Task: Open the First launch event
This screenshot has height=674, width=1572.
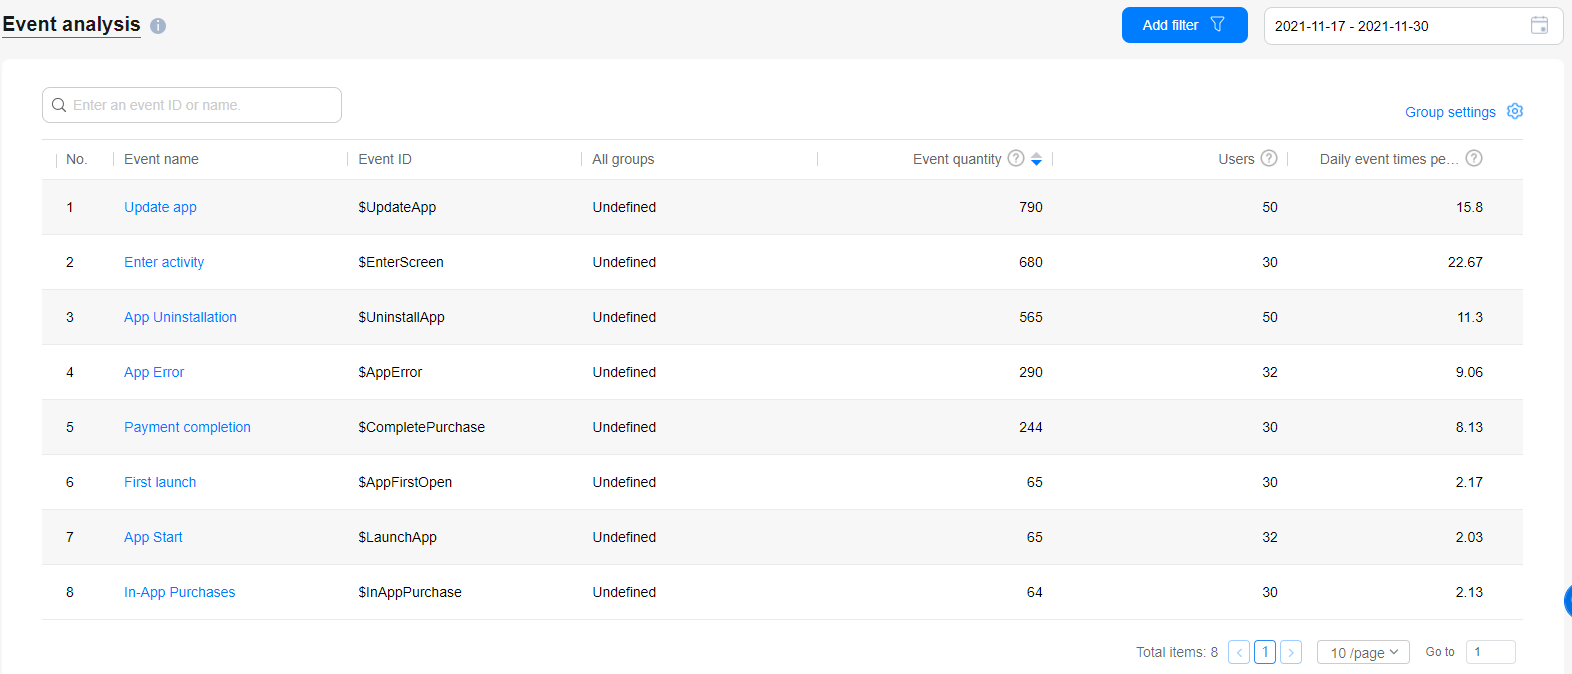Action: pyautogui.click(x=160, y=482)
